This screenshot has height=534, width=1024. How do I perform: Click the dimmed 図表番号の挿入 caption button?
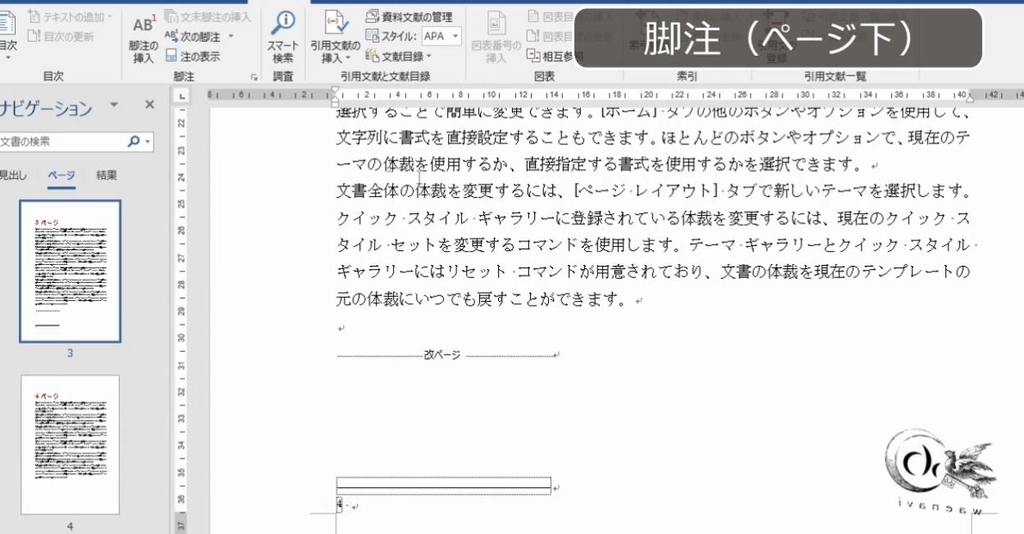click(496, 38)
